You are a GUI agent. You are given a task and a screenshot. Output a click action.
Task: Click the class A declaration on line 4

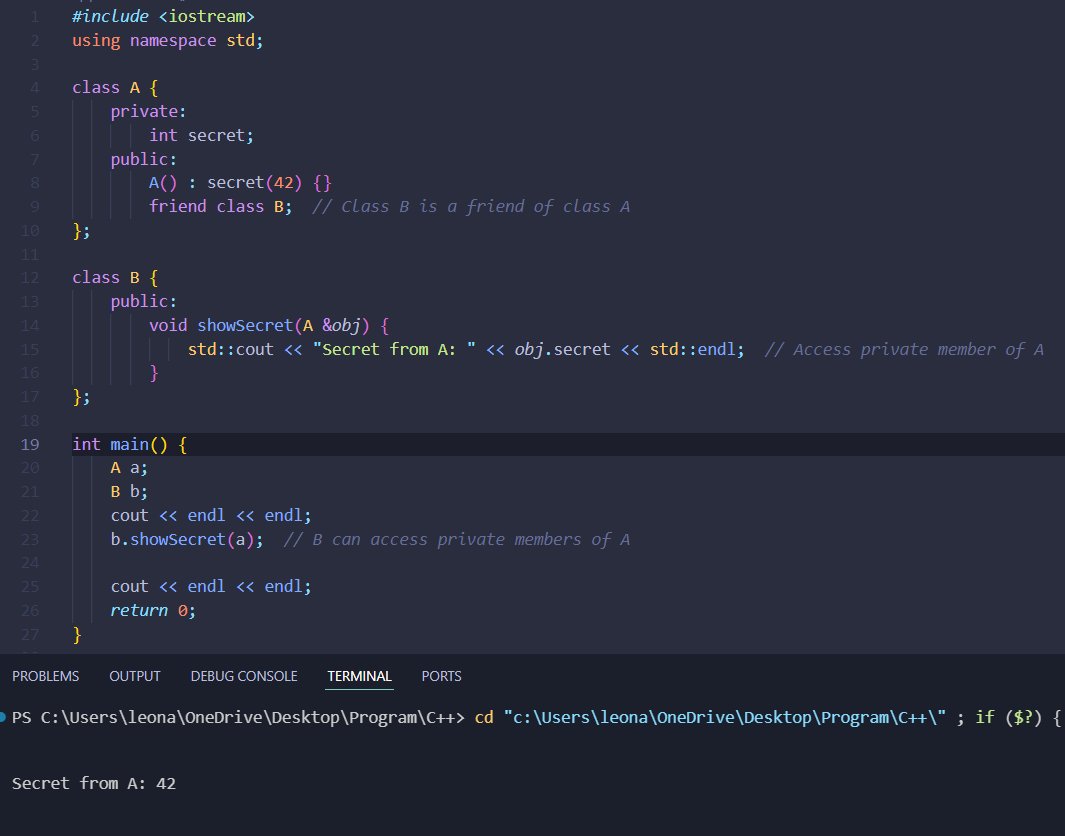[110, 87]
